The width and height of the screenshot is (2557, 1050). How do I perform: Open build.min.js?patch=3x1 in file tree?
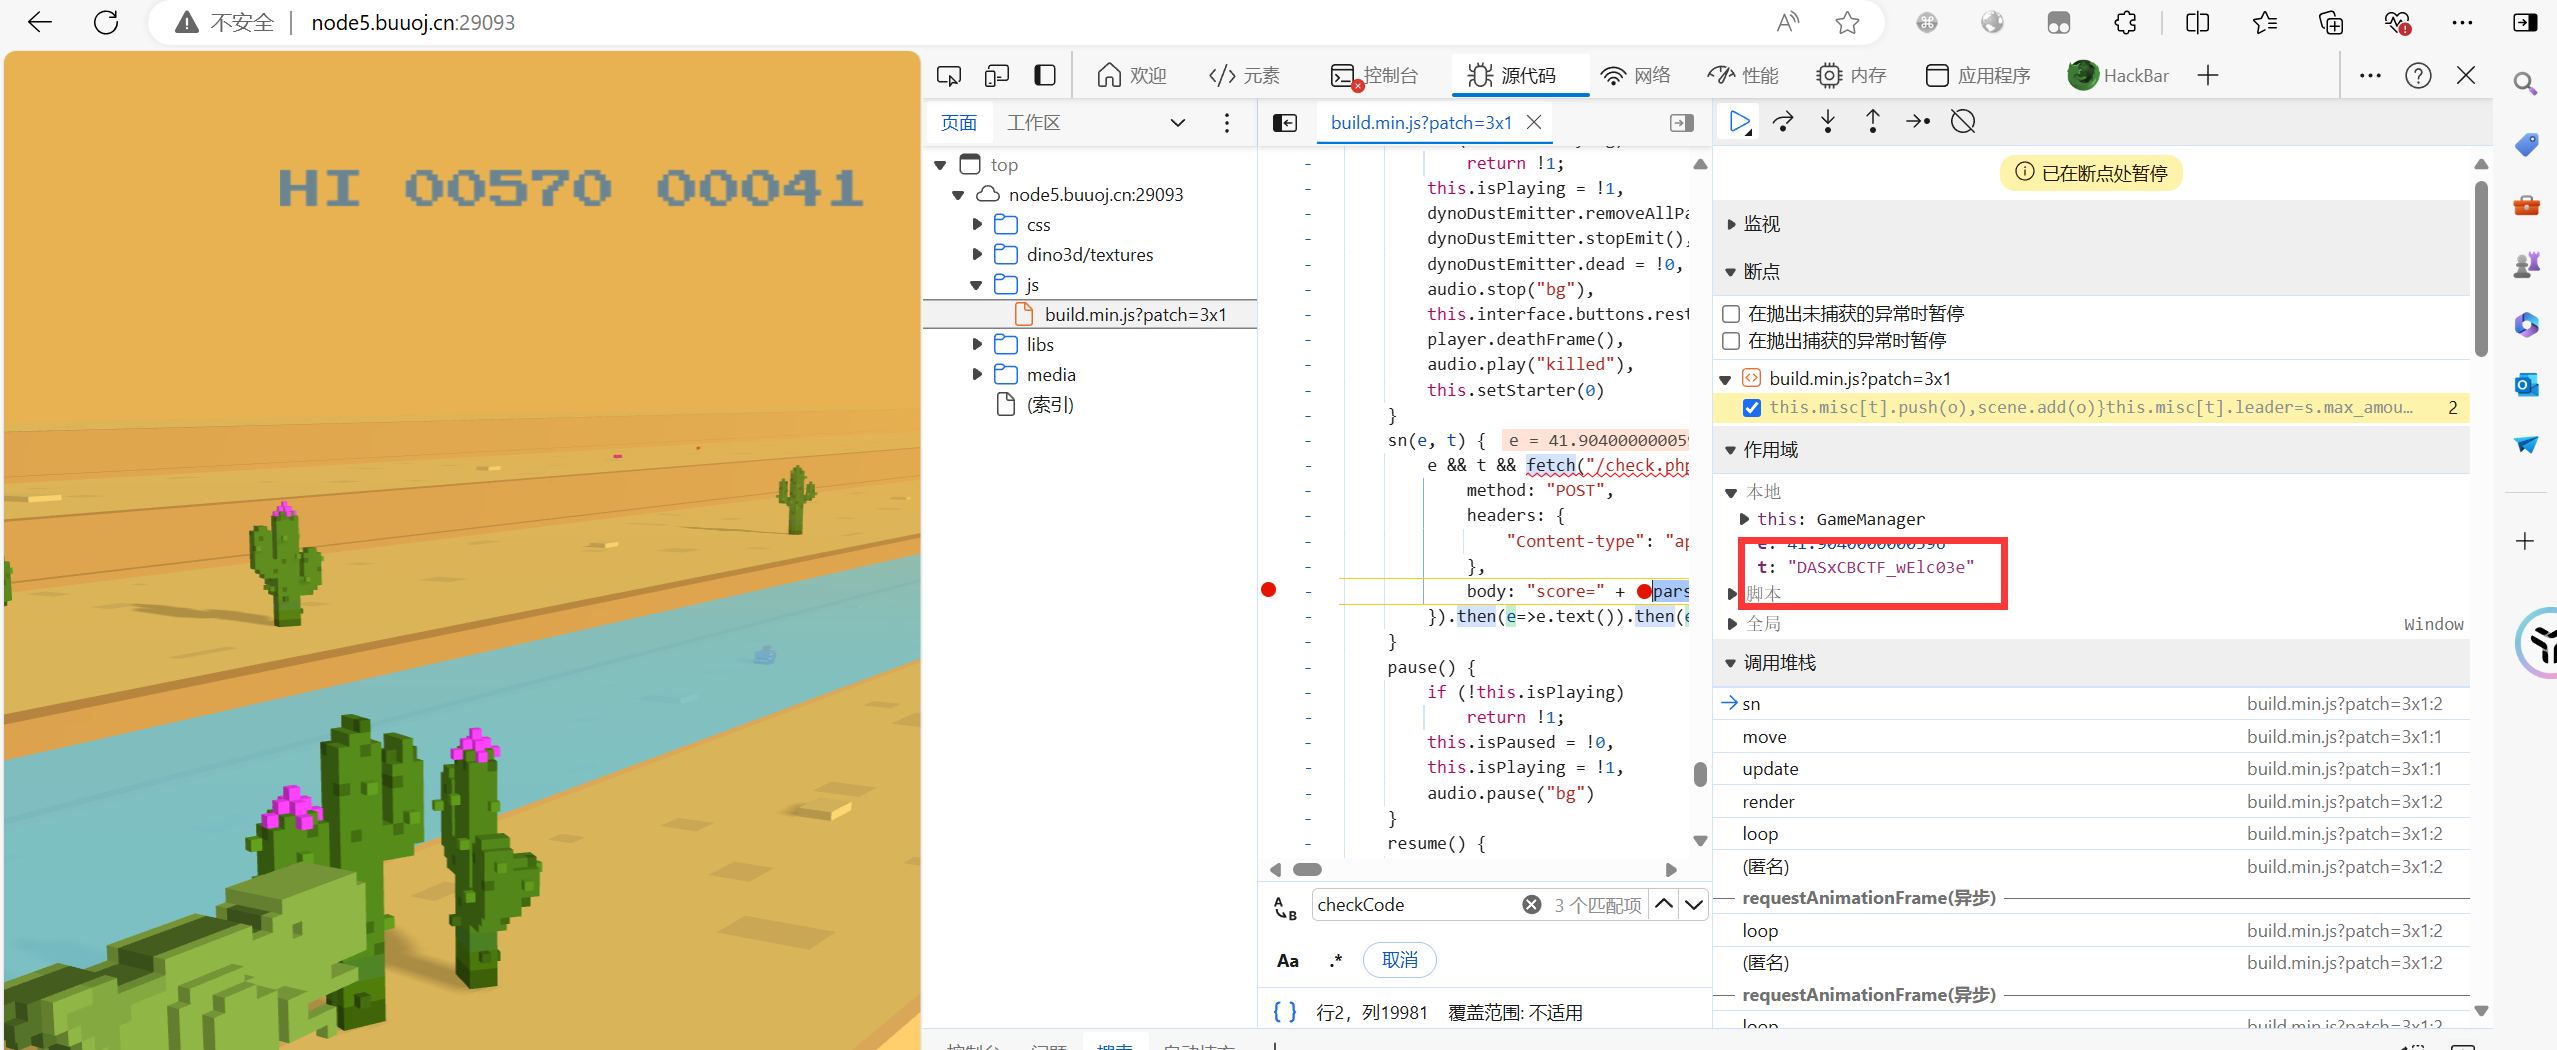1135,314
